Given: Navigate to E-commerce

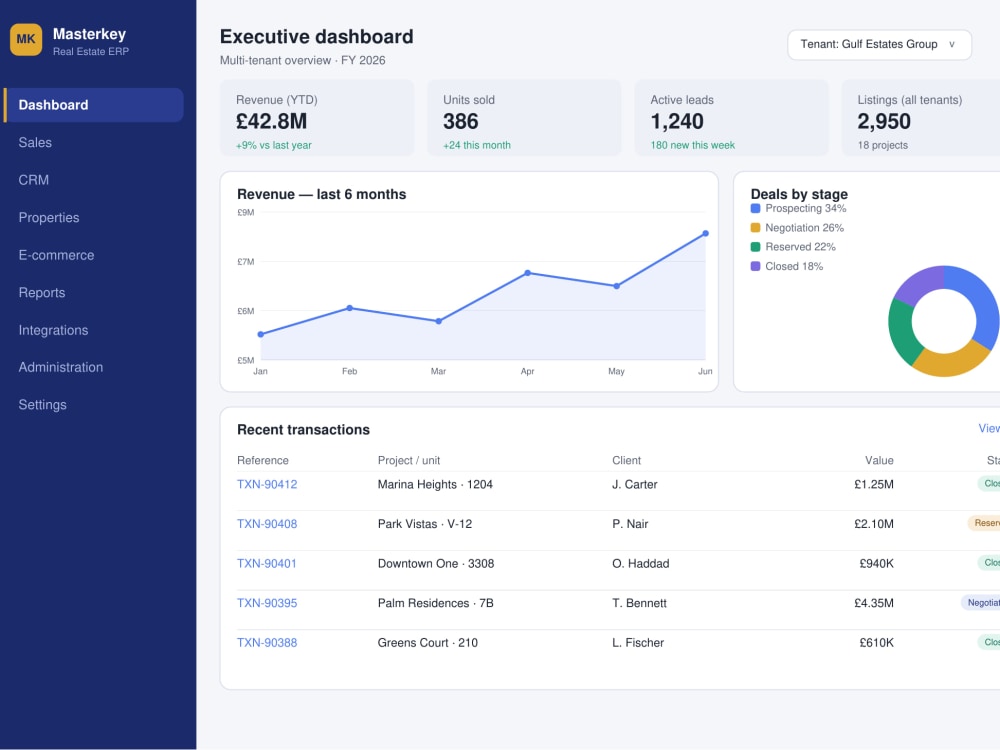Looking at the screenshot, I should [x=56, y=255].
